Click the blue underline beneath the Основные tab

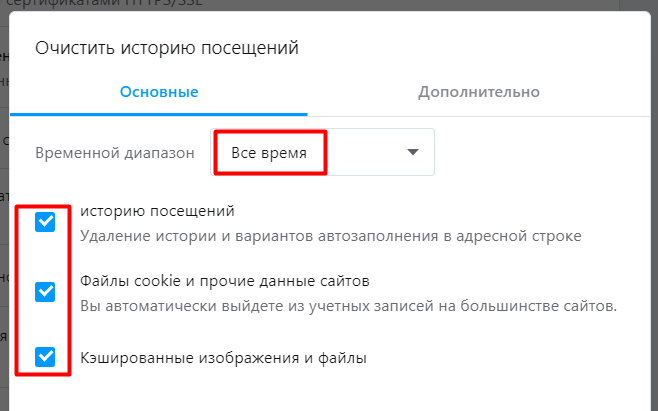click(x=159, y=115)
